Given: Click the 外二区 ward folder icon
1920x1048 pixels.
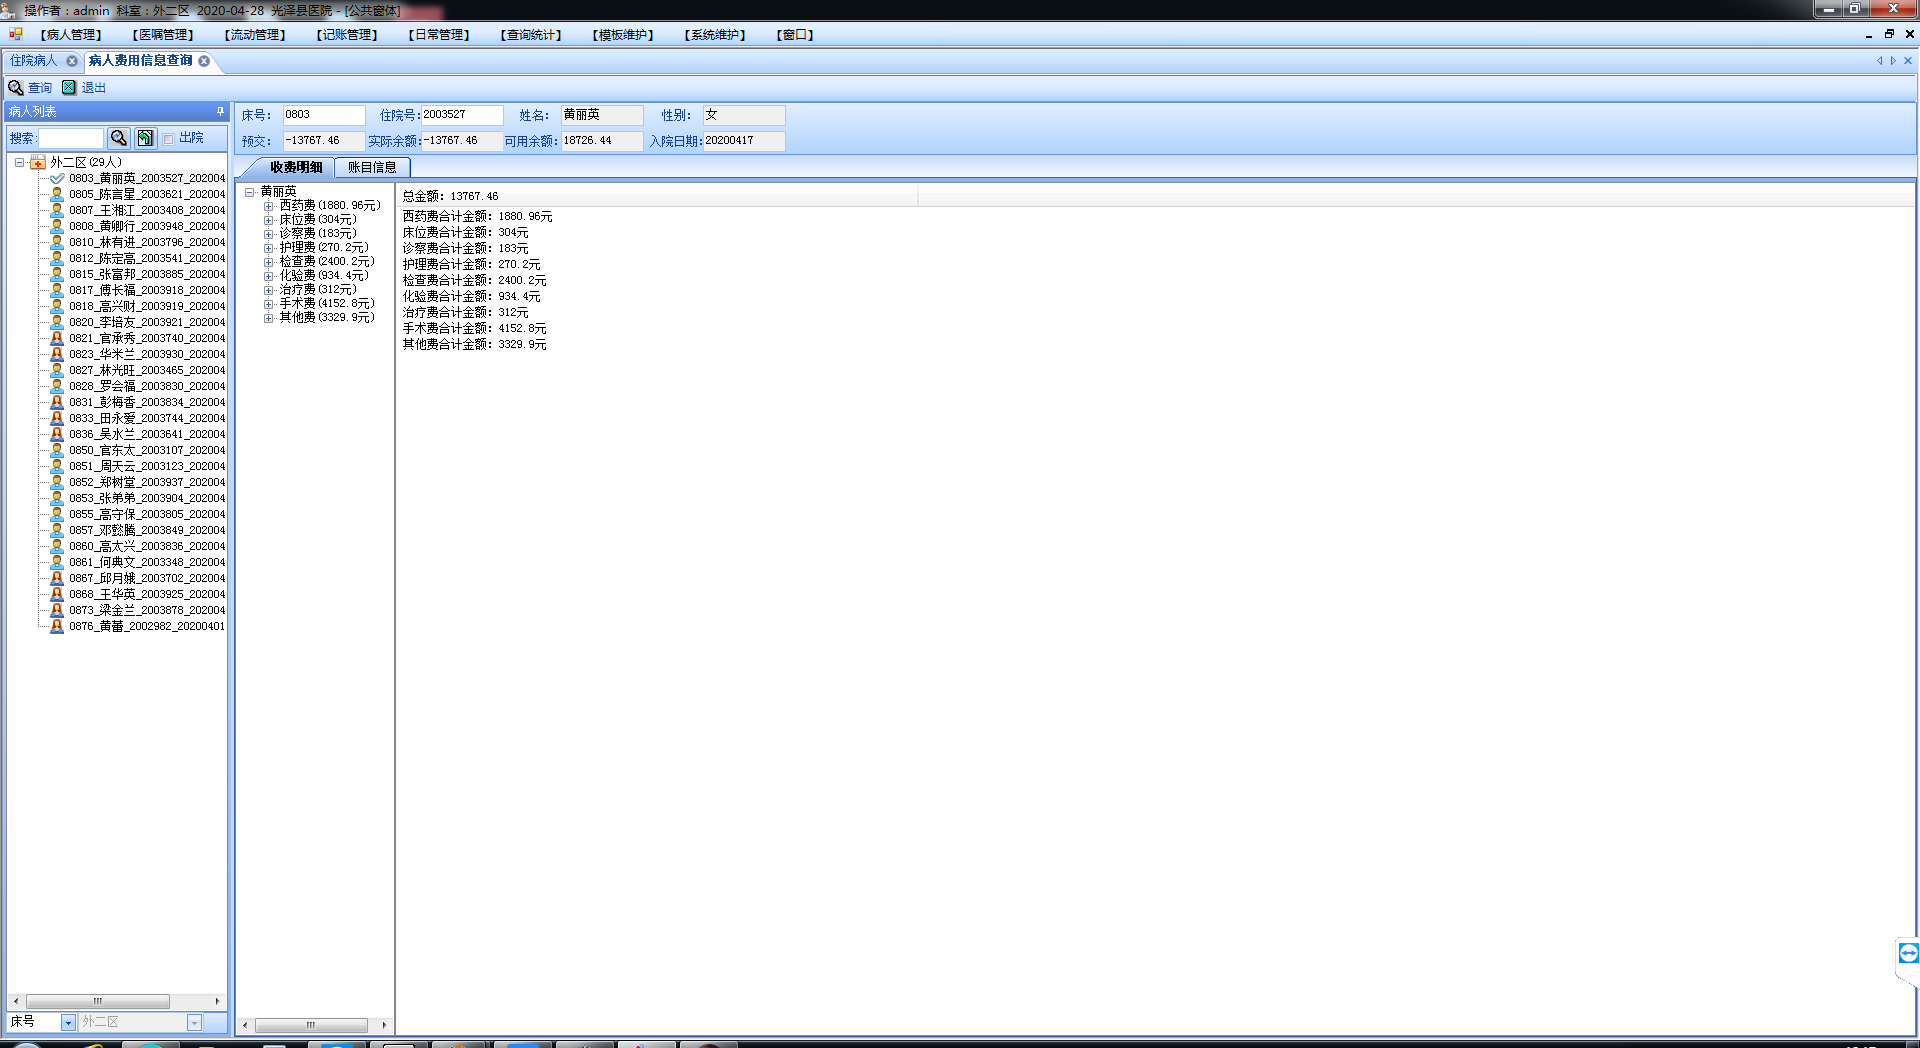Looking at the screenshot, I should coord(37,162).
